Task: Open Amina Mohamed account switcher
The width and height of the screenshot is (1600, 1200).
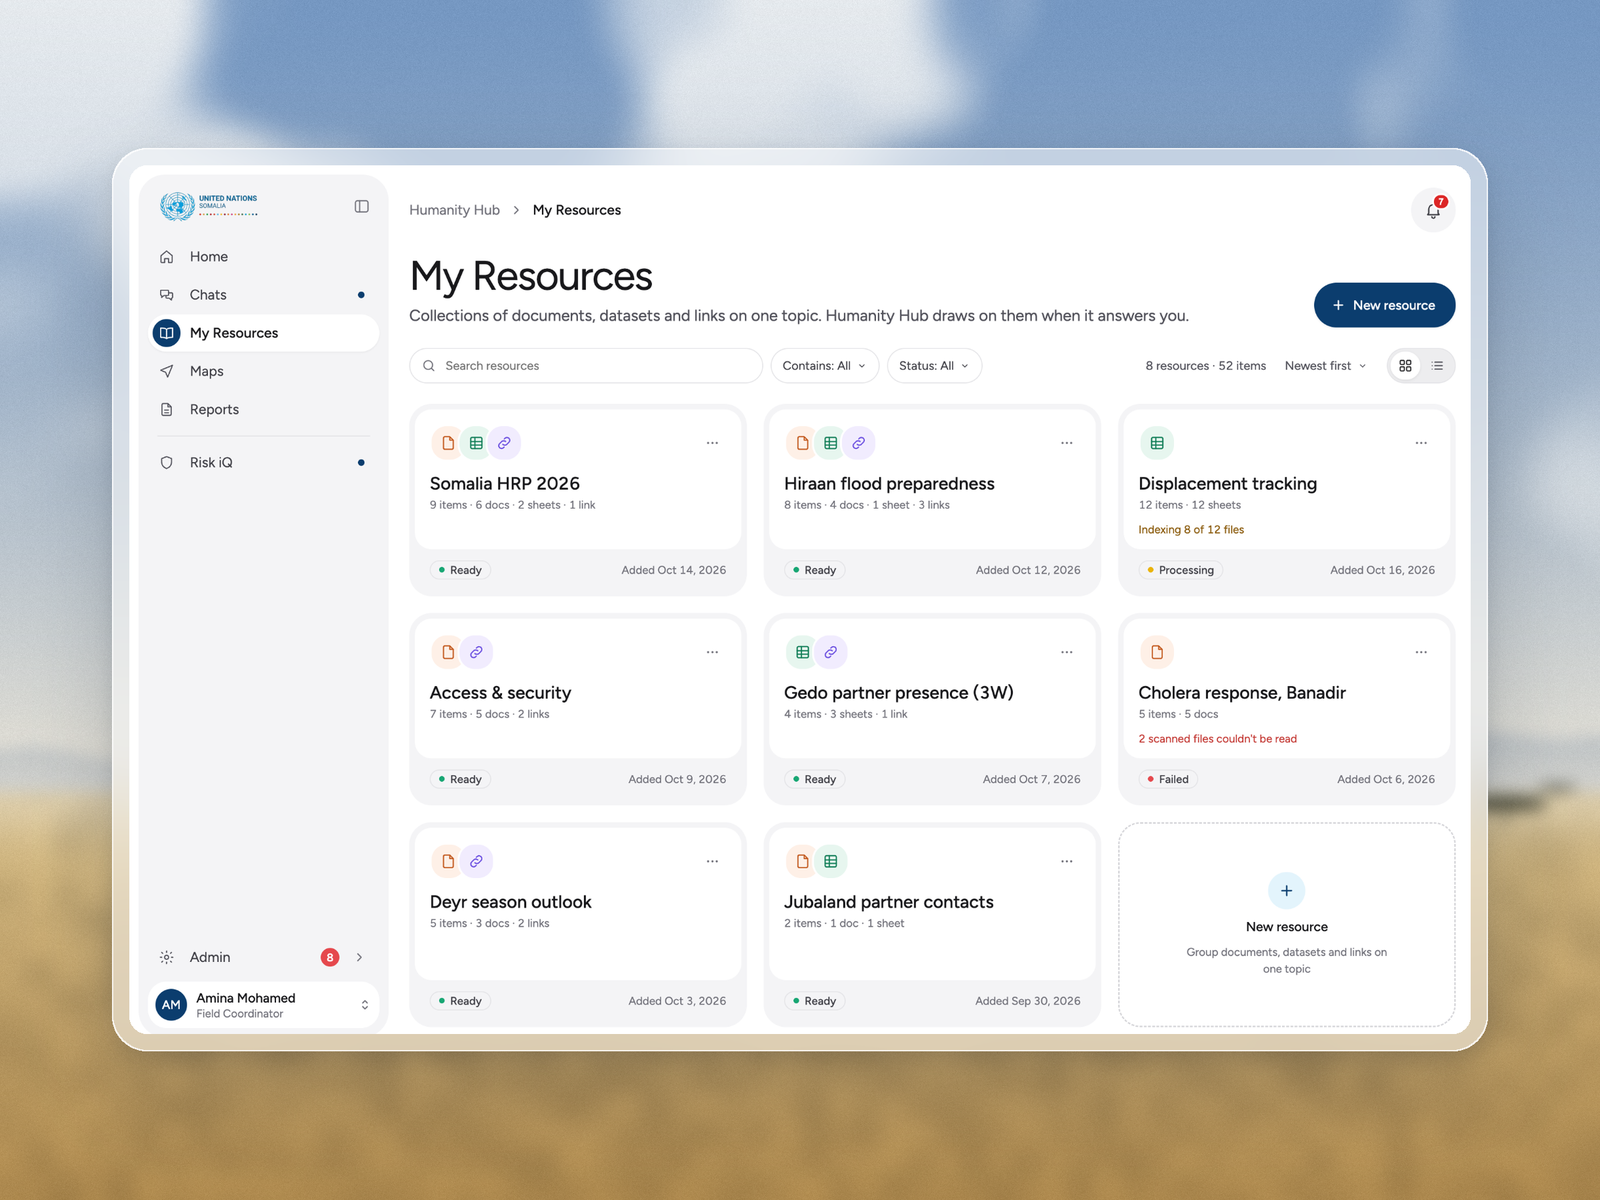Action: [x=264, y=1005]
